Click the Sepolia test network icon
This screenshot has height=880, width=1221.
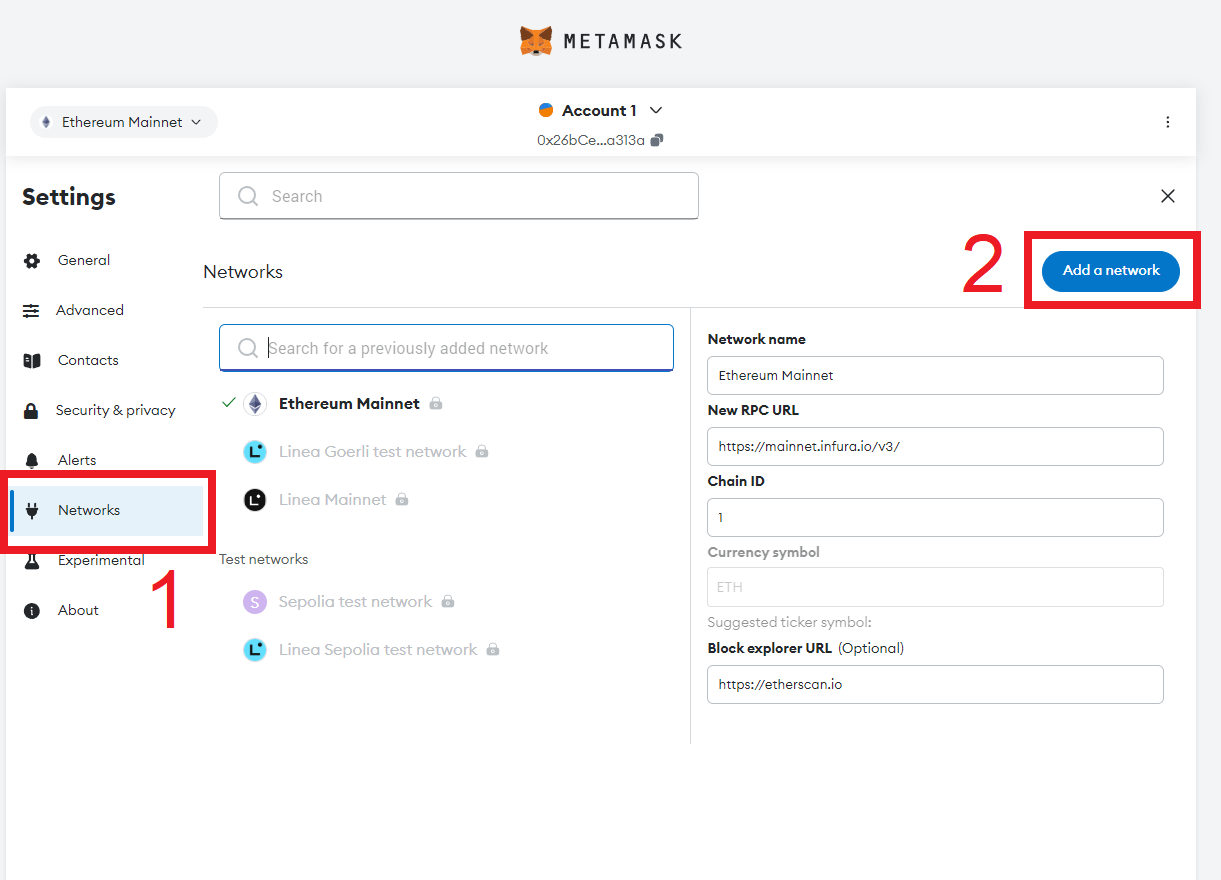pyautogui.click(x=255, y=602)
